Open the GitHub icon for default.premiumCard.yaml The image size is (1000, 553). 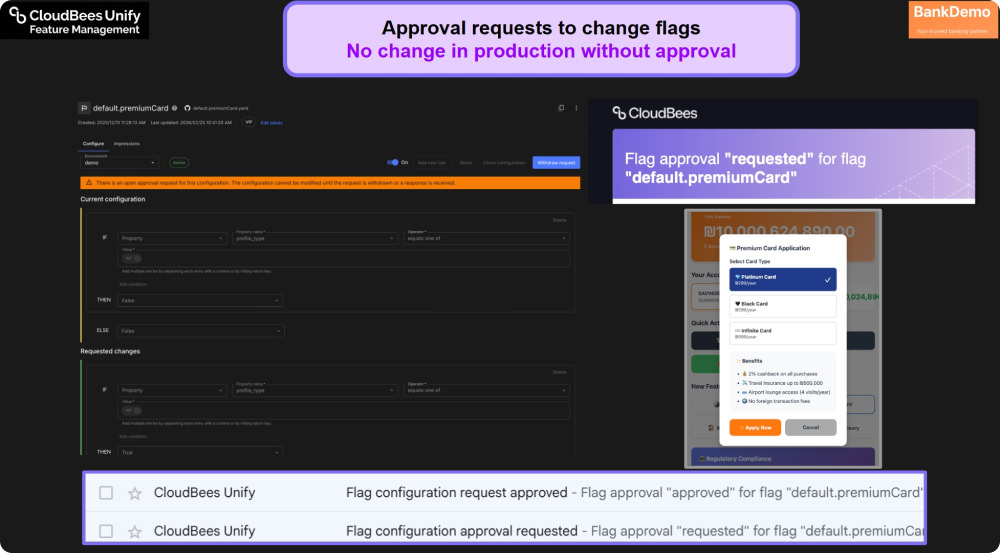(188, 108)
